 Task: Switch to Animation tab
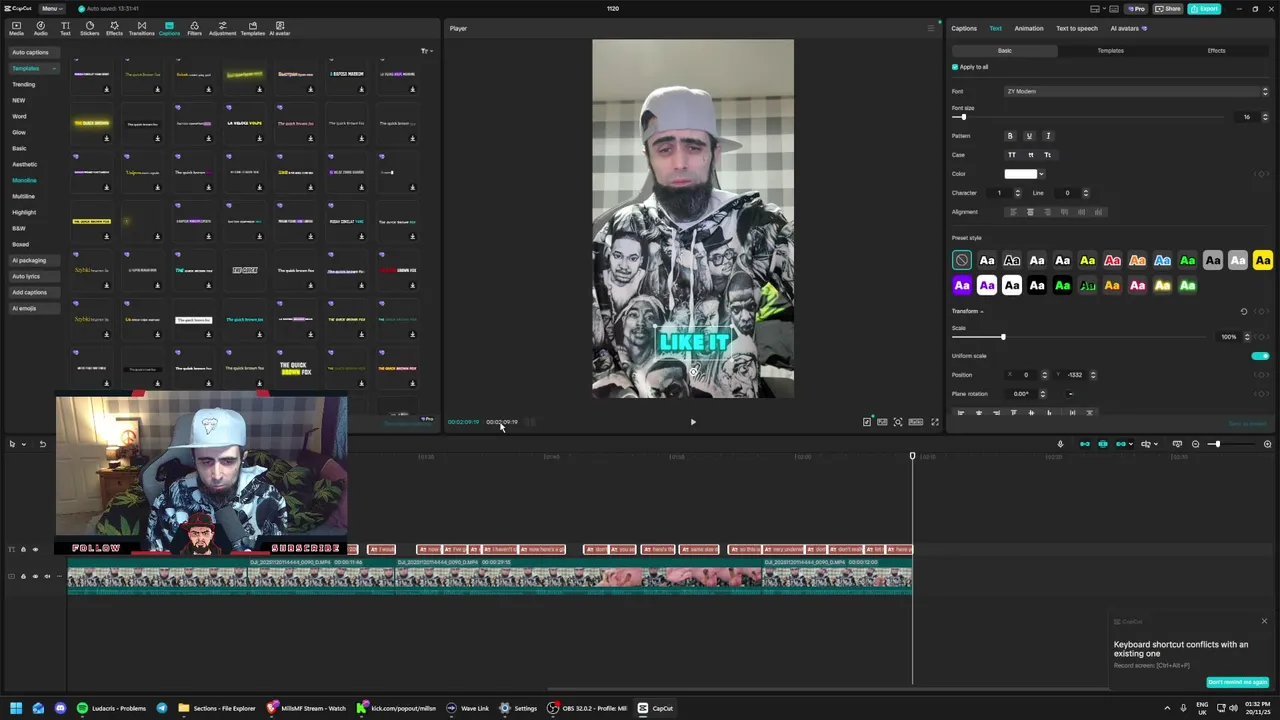pos(1028,28)
